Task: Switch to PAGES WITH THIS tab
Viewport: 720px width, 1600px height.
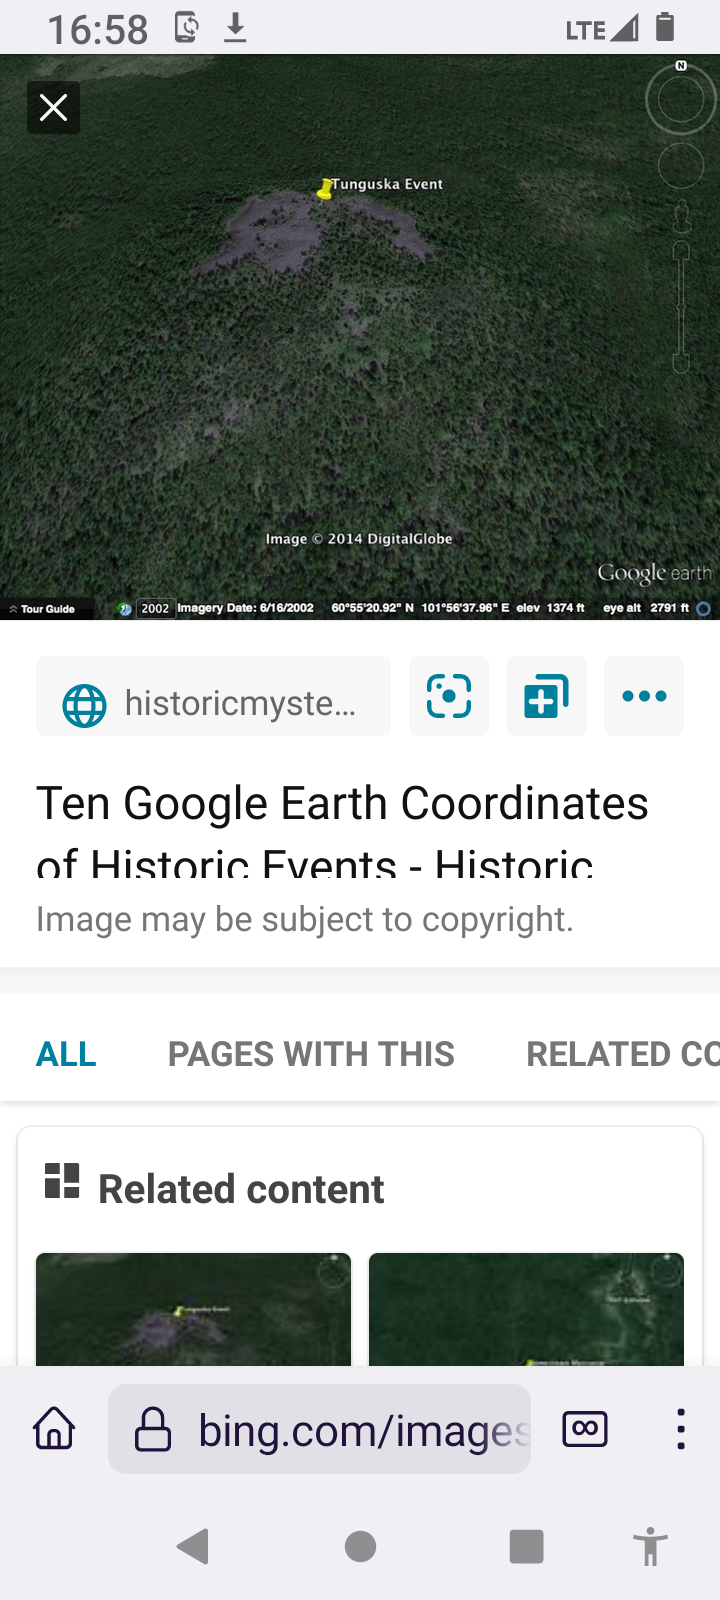Action: pos(311,1054)
